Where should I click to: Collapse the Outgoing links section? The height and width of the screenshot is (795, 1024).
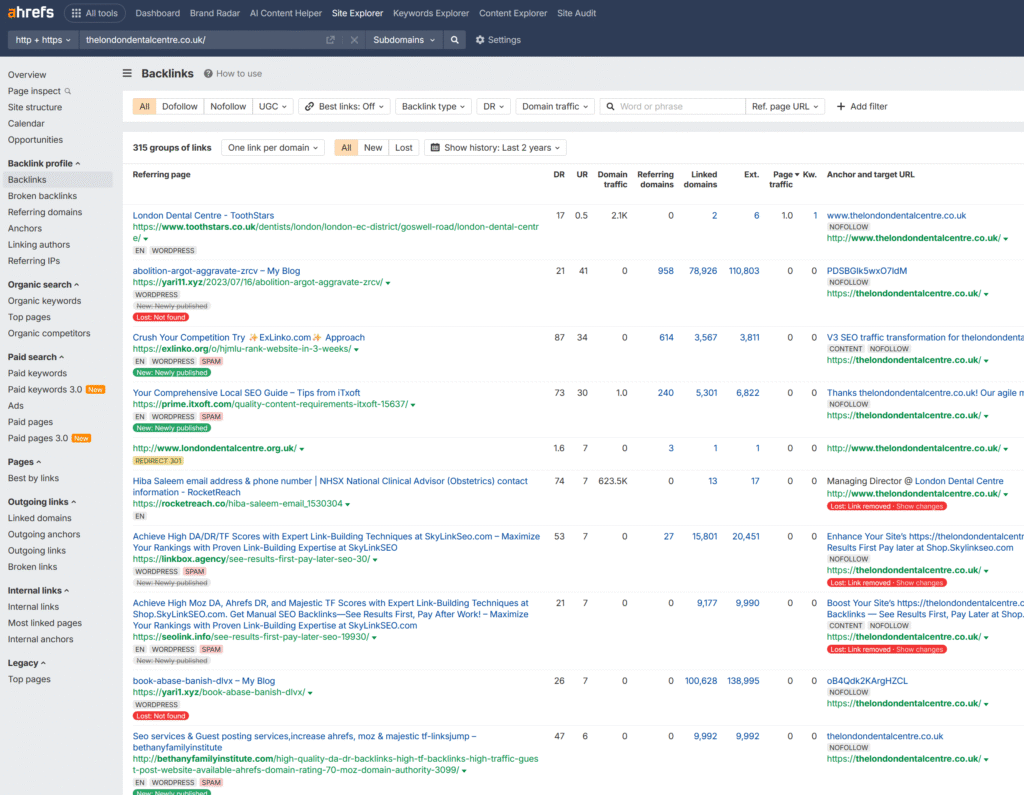tap(42, 502)
